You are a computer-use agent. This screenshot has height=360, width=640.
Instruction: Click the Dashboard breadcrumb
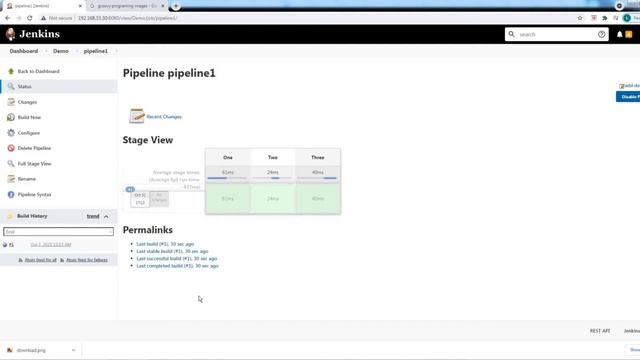coord(24,51)
